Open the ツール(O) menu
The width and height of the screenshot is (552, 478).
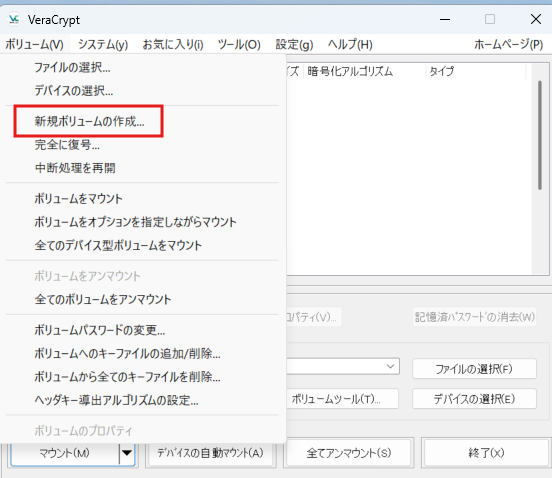239,45
